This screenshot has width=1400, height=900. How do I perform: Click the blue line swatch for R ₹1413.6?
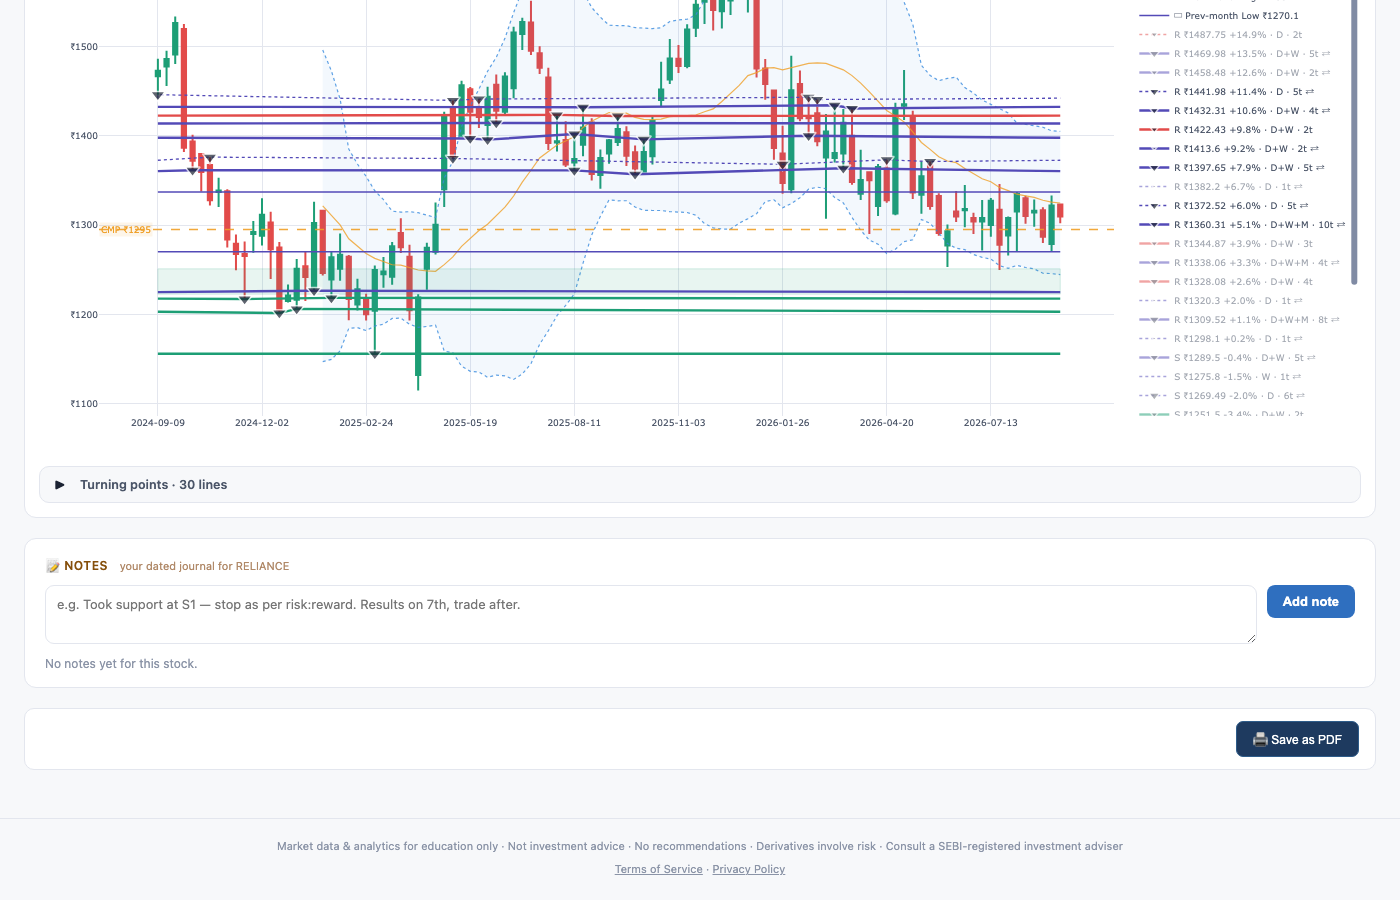(x=1154, y=149)
